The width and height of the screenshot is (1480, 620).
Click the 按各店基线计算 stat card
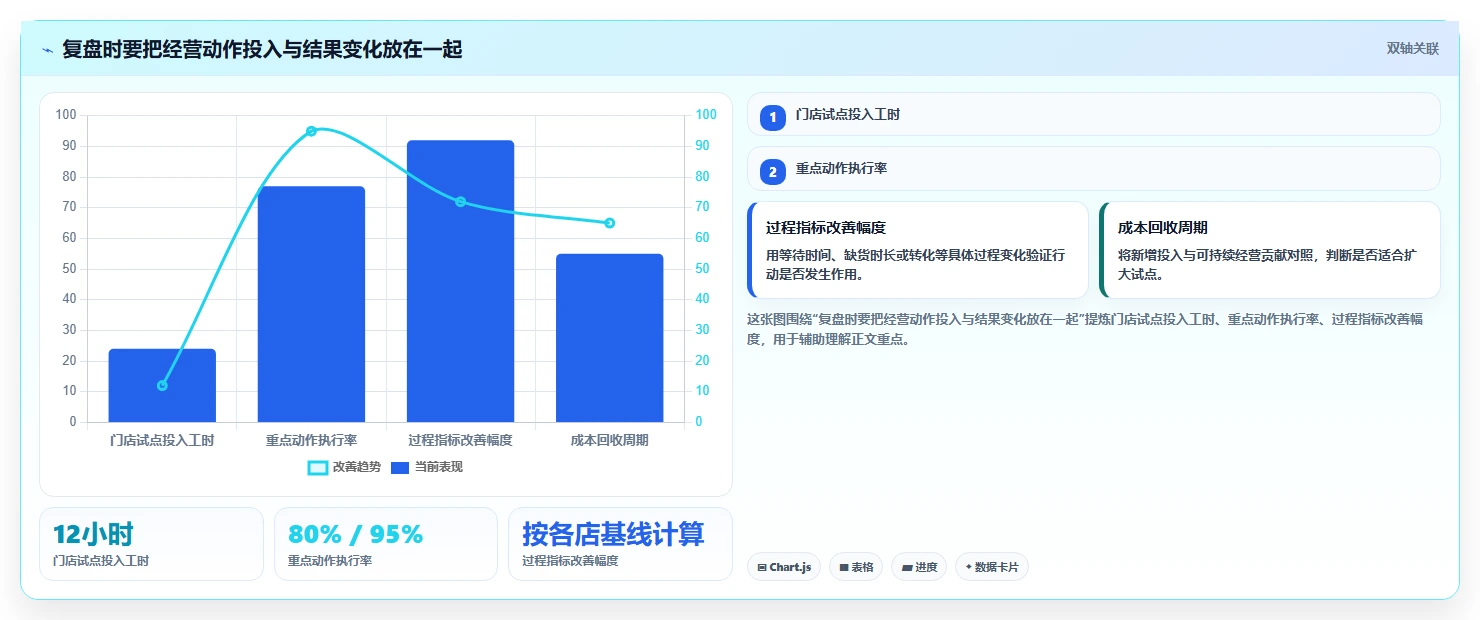pos(620,544)
